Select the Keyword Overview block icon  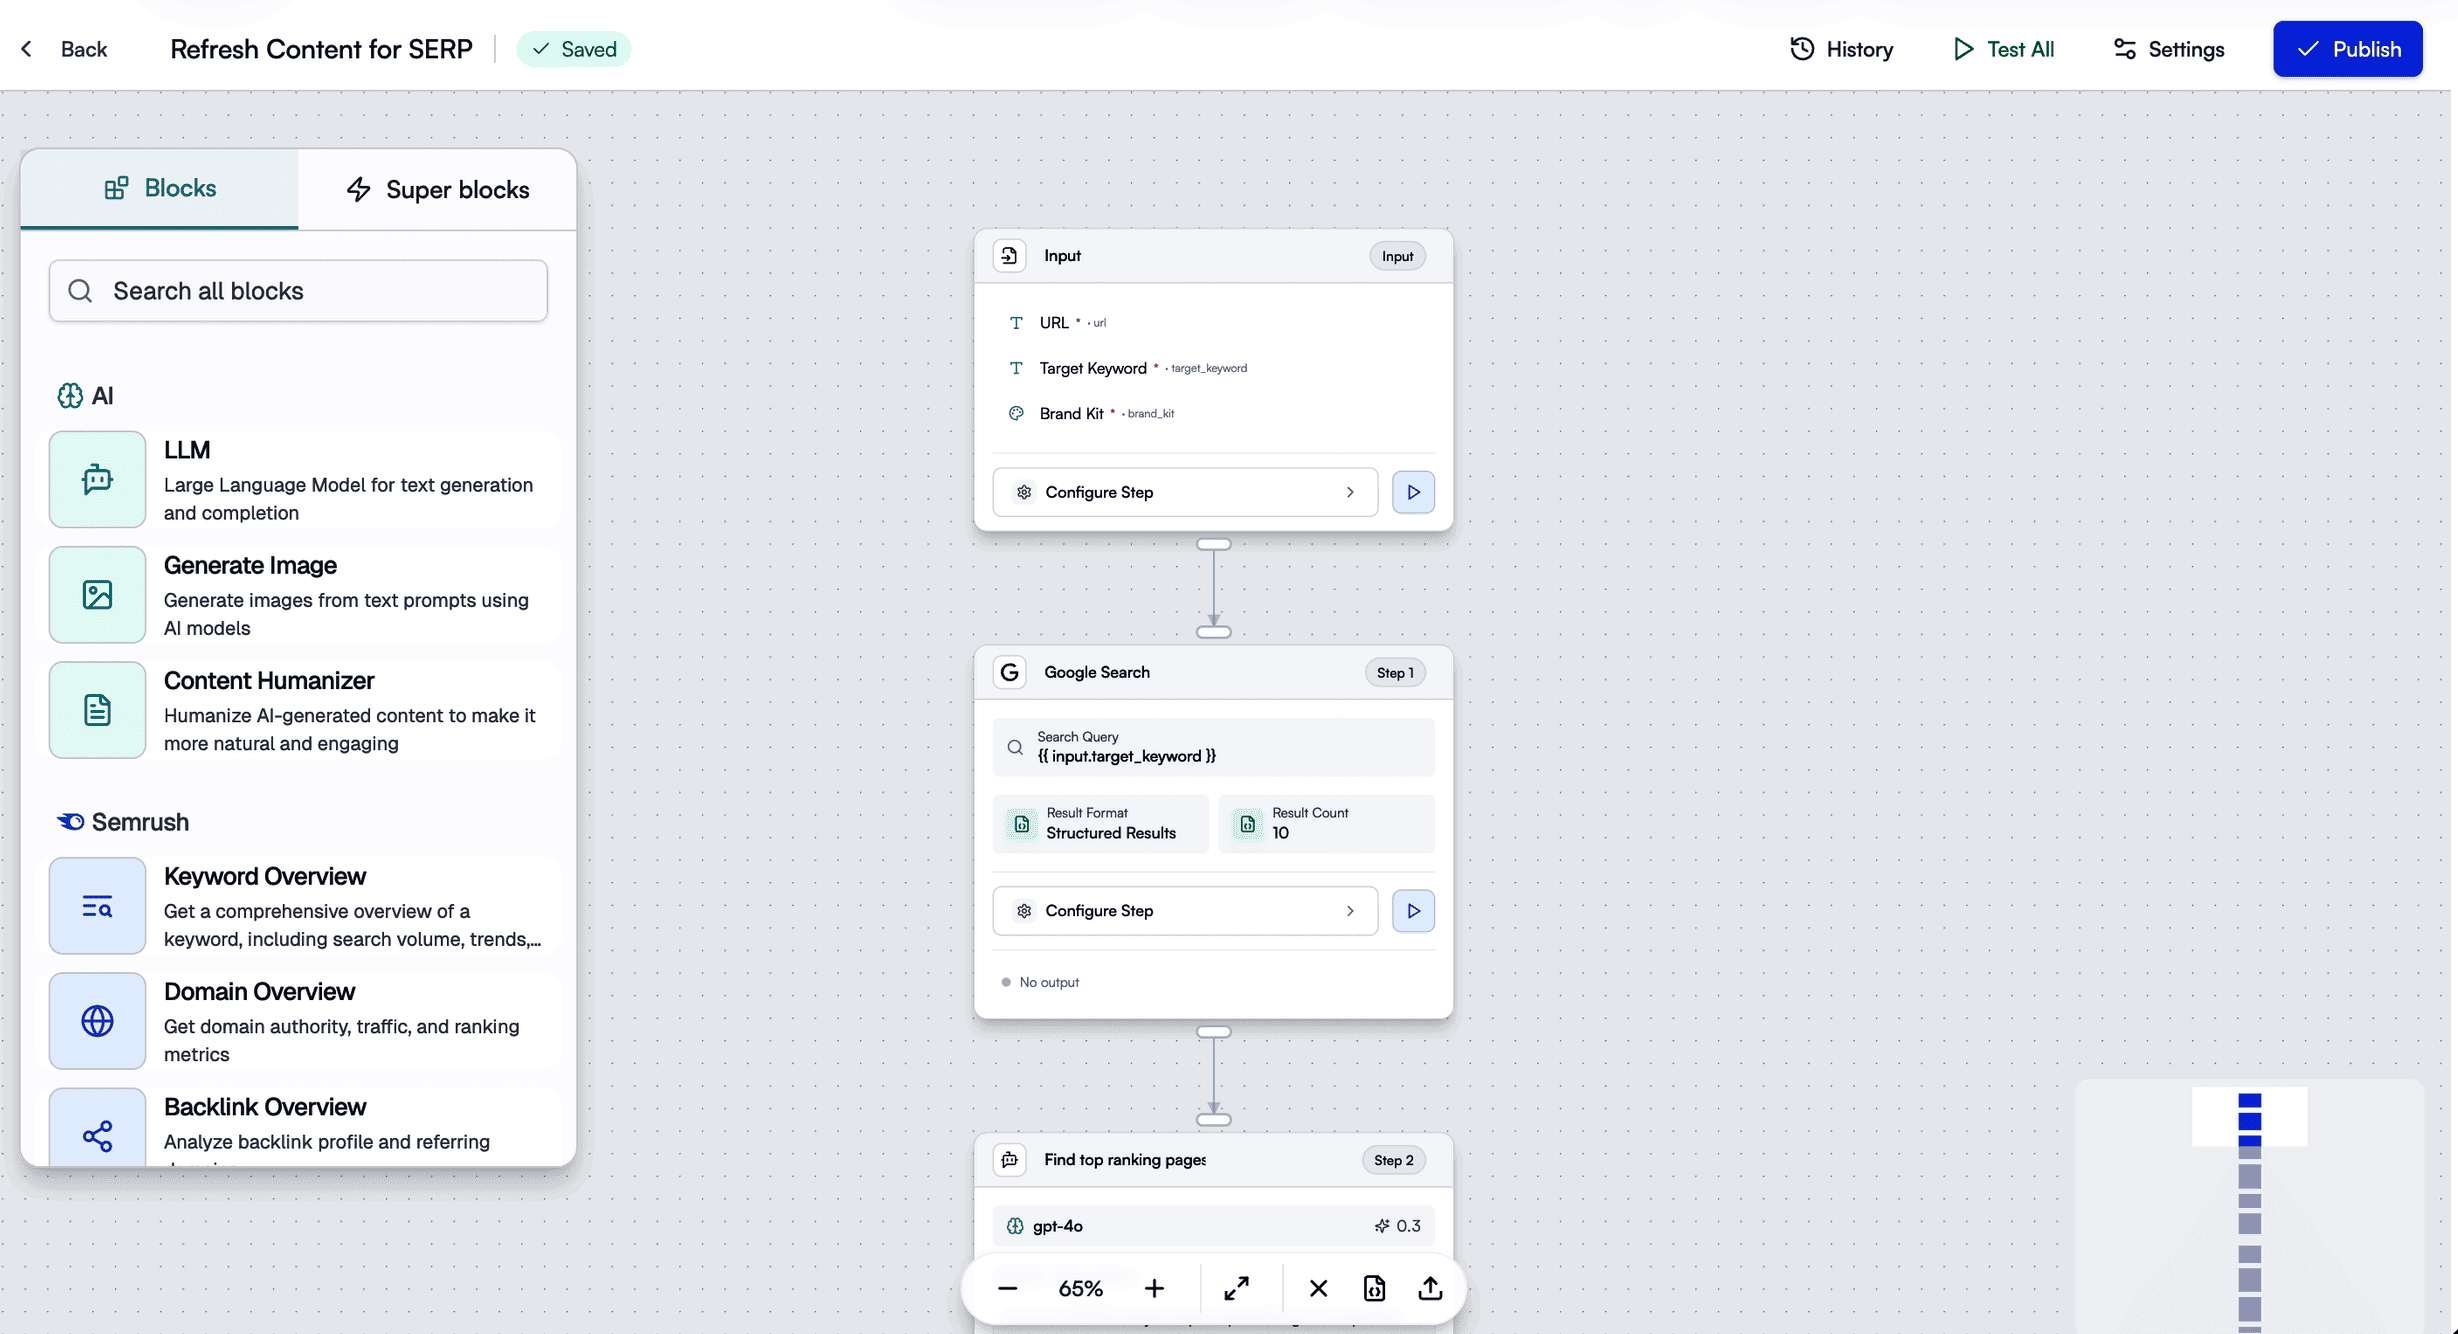point(97,906)
